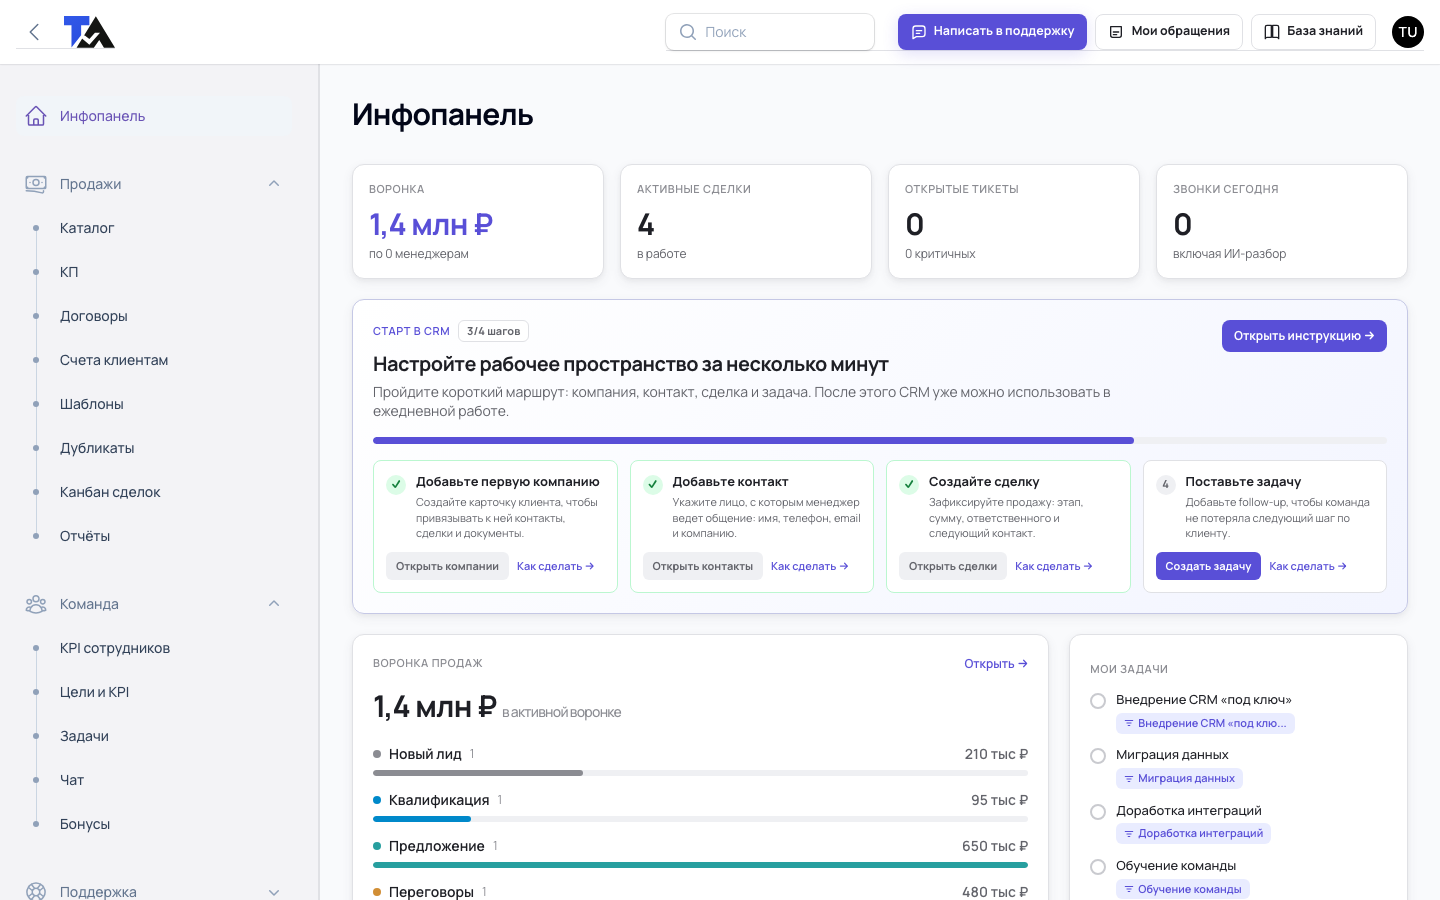
Task: Click the TA logo in header
Action: [x=89, y=32]
